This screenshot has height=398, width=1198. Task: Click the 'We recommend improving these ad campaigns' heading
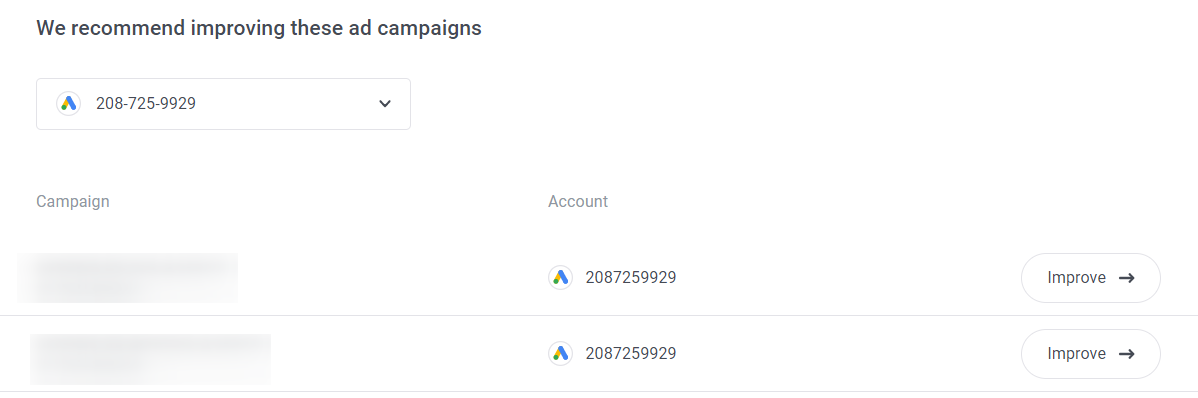coord(259,28)
